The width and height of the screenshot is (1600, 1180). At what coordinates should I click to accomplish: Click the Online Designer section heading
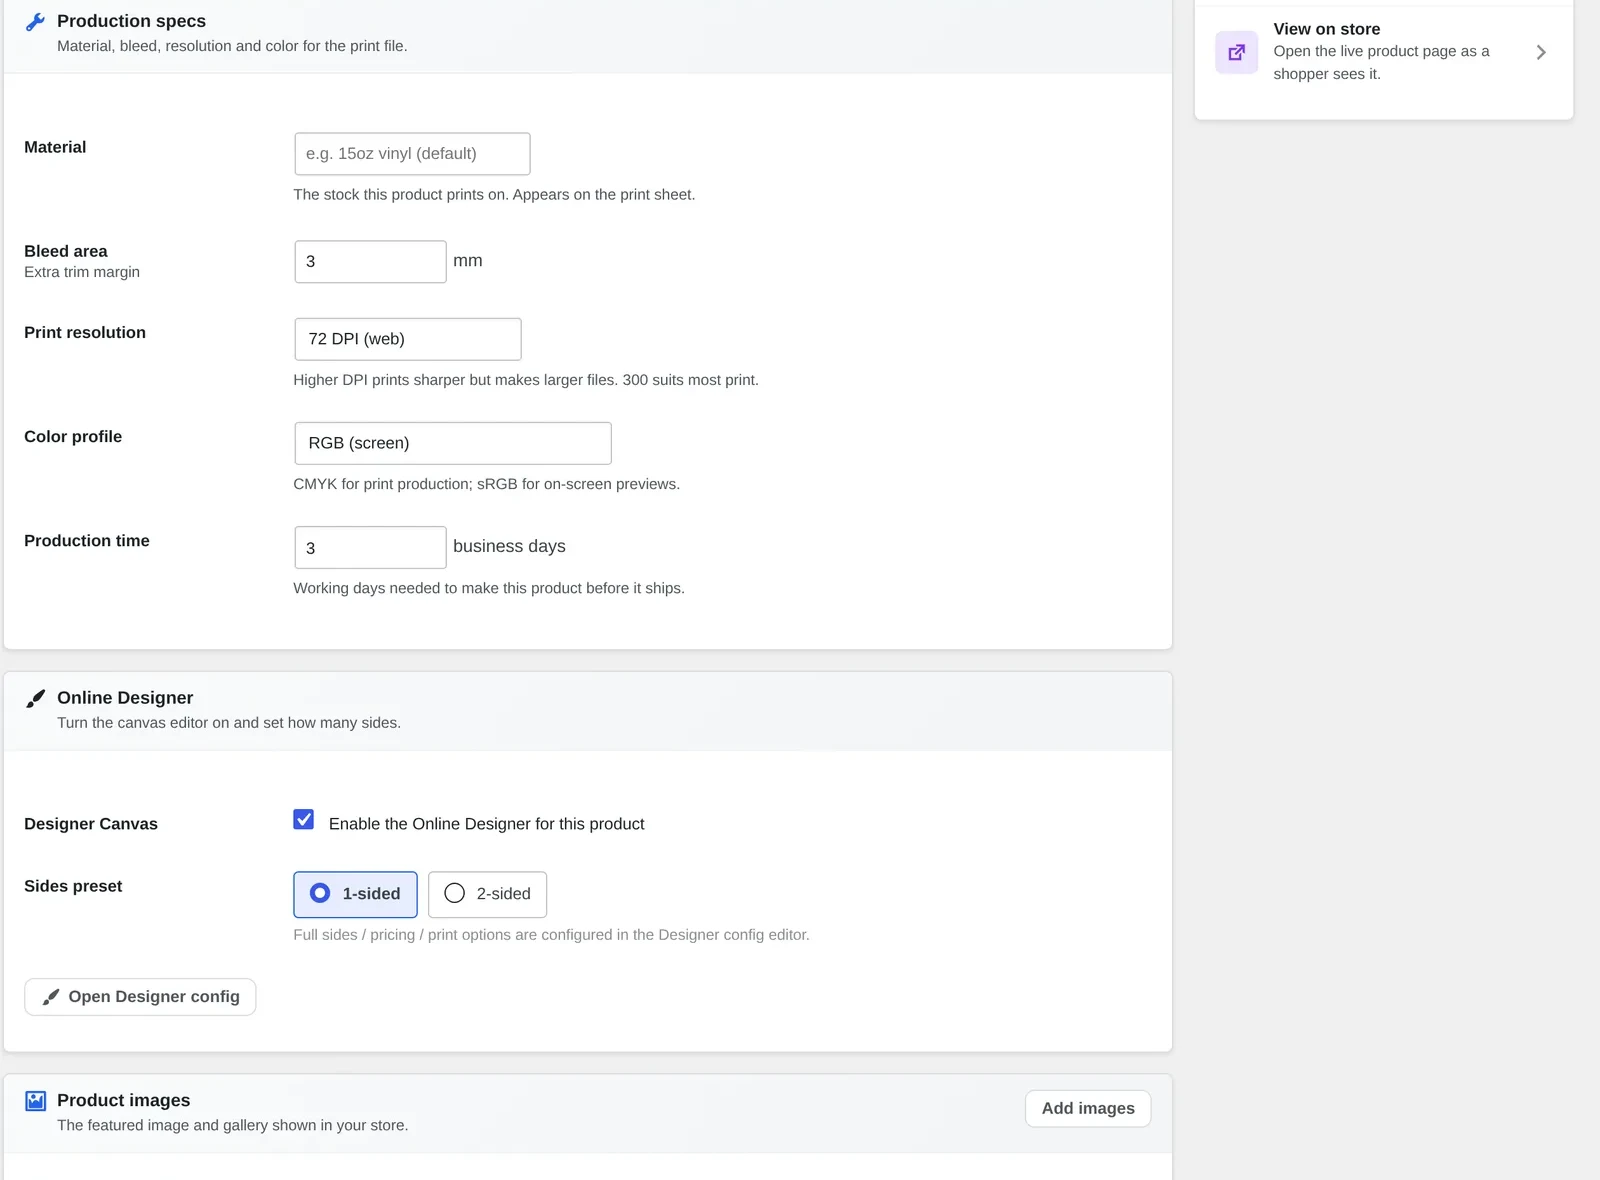[125, 698]
